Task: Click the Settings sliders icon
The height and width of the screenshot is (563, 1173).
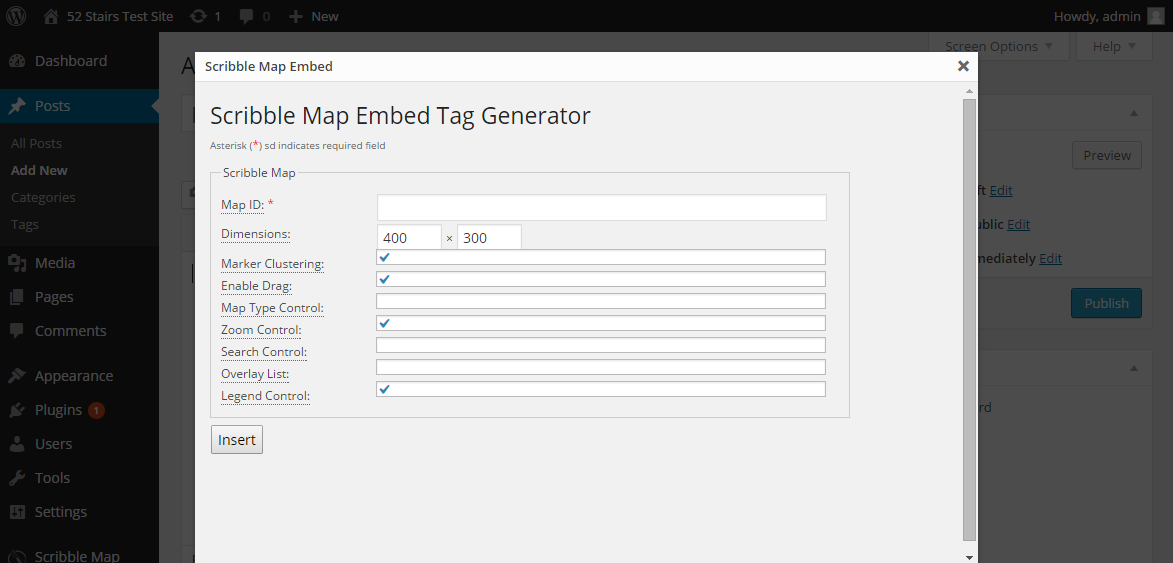Action: [16, 512]
